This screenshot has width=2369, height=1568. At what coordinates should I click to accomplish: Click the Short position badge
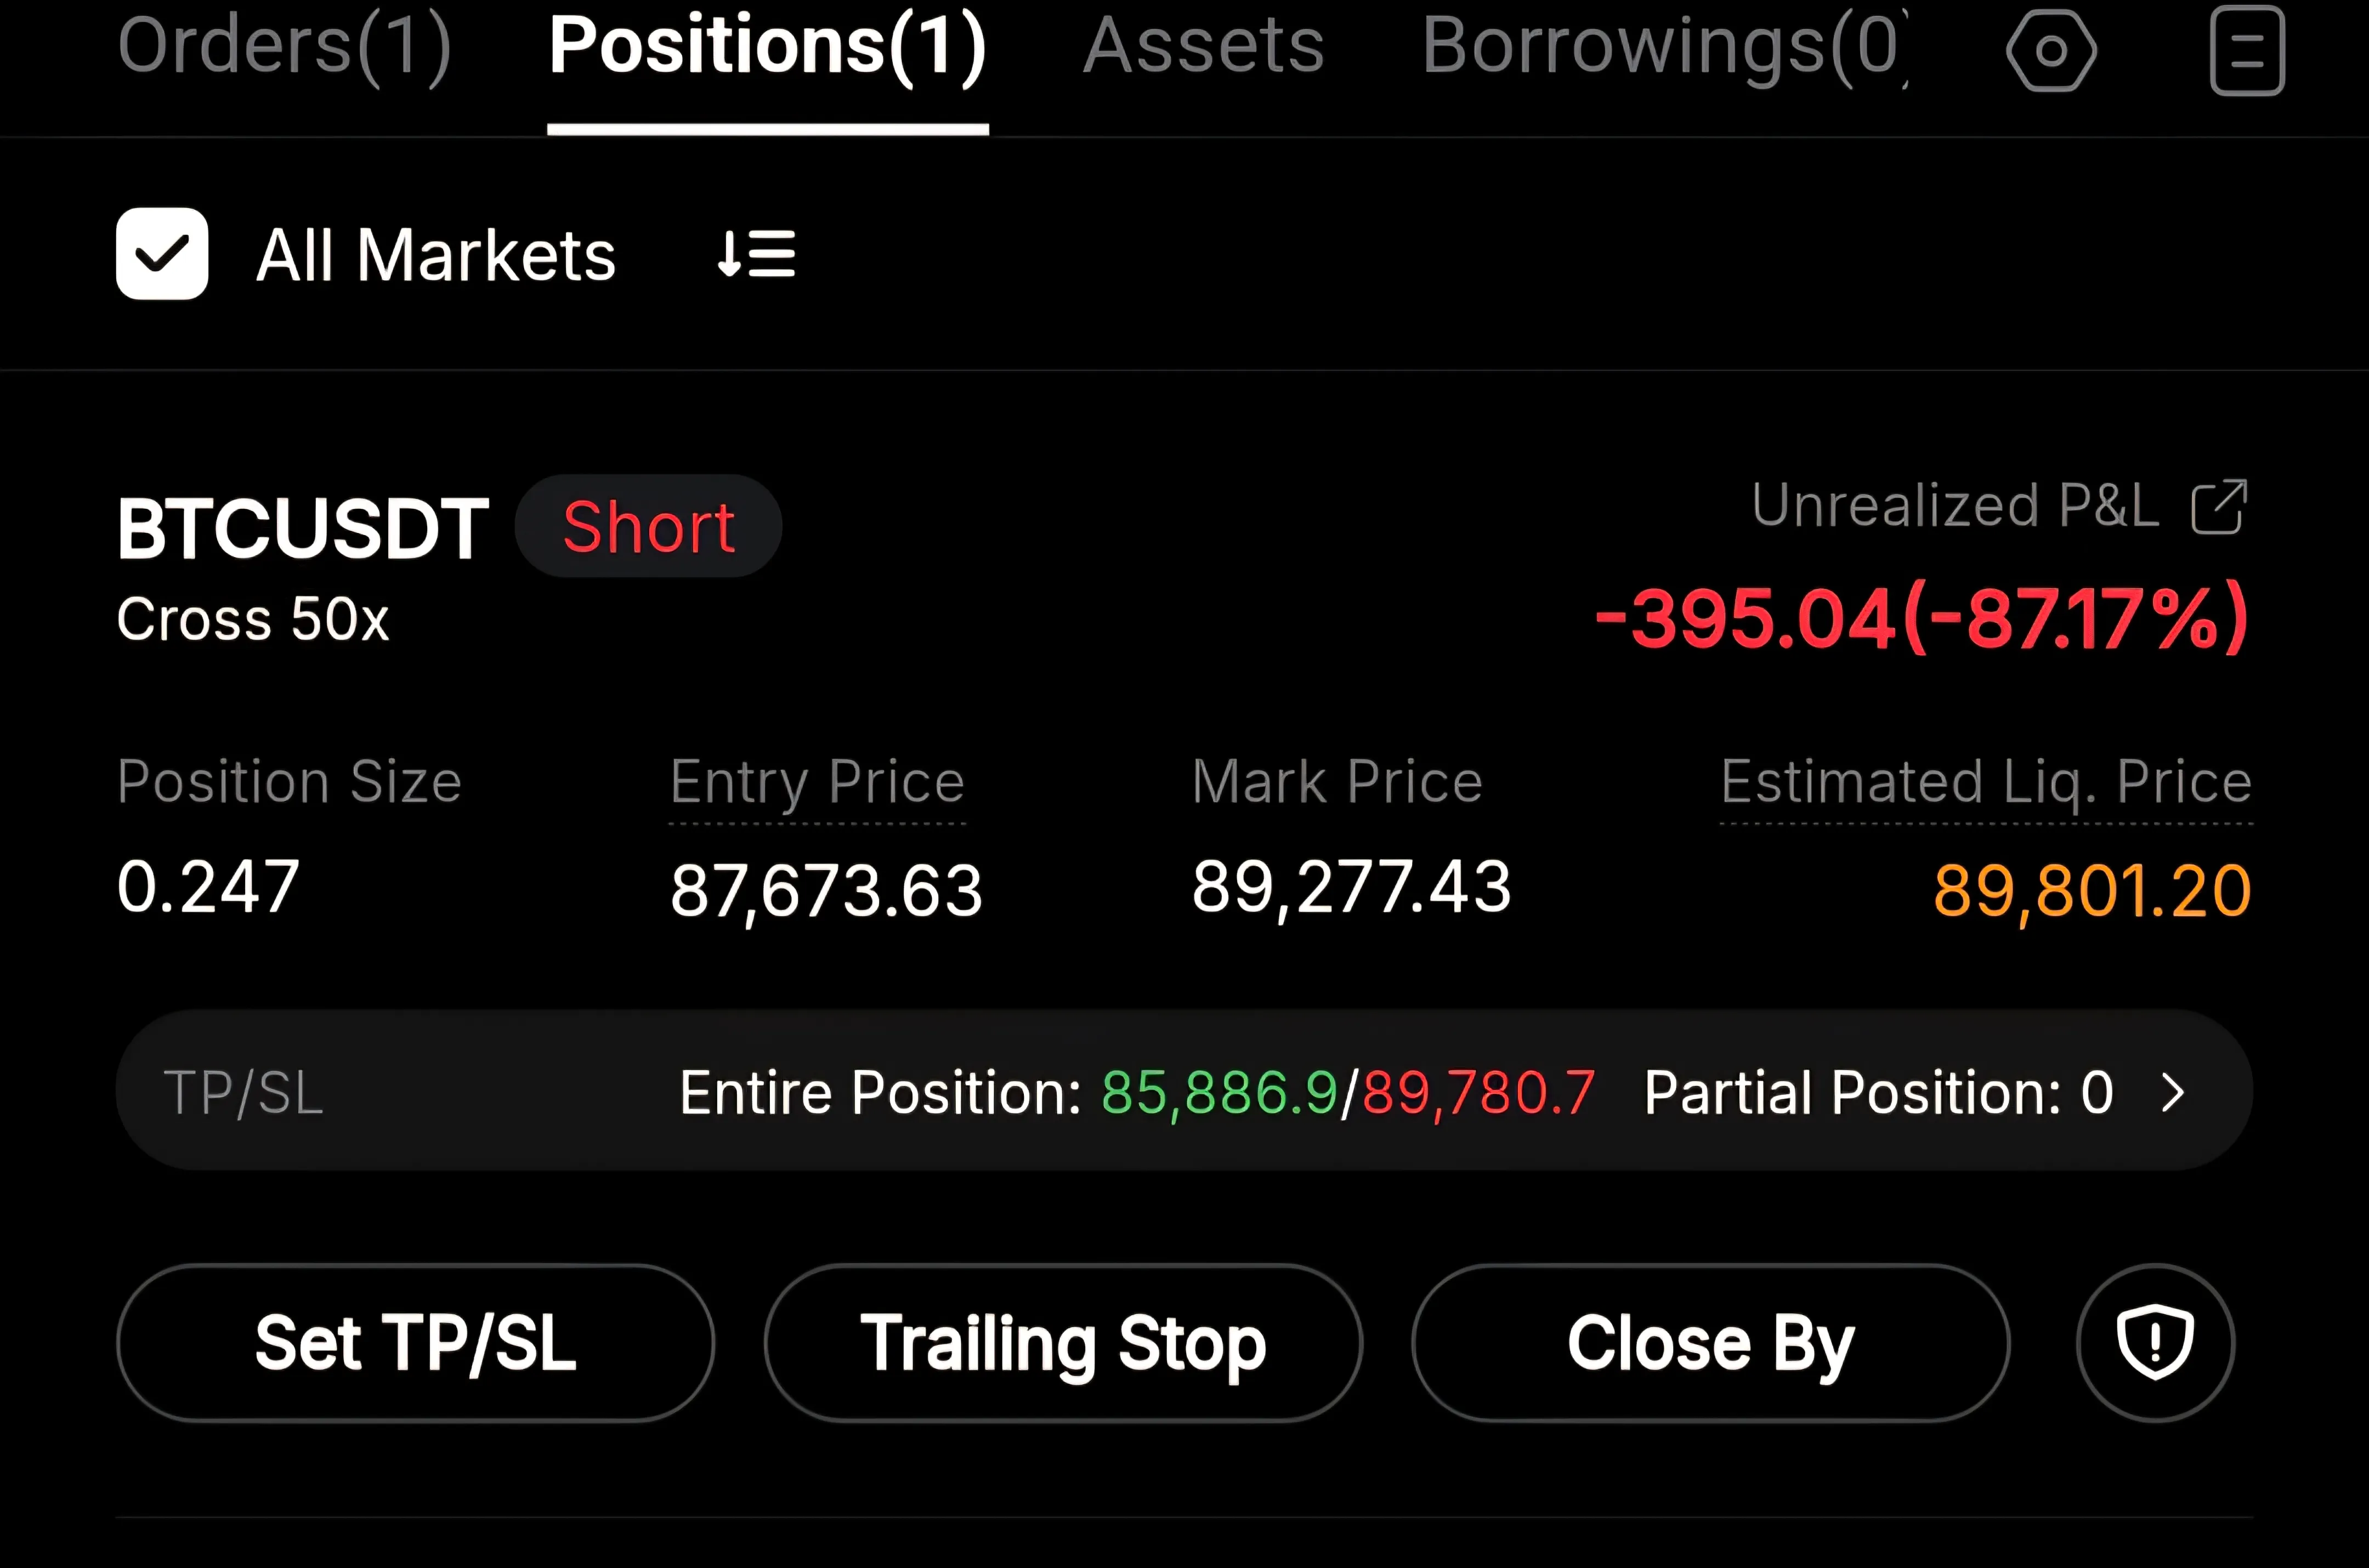pyautogui.click(x=648, y=527)
